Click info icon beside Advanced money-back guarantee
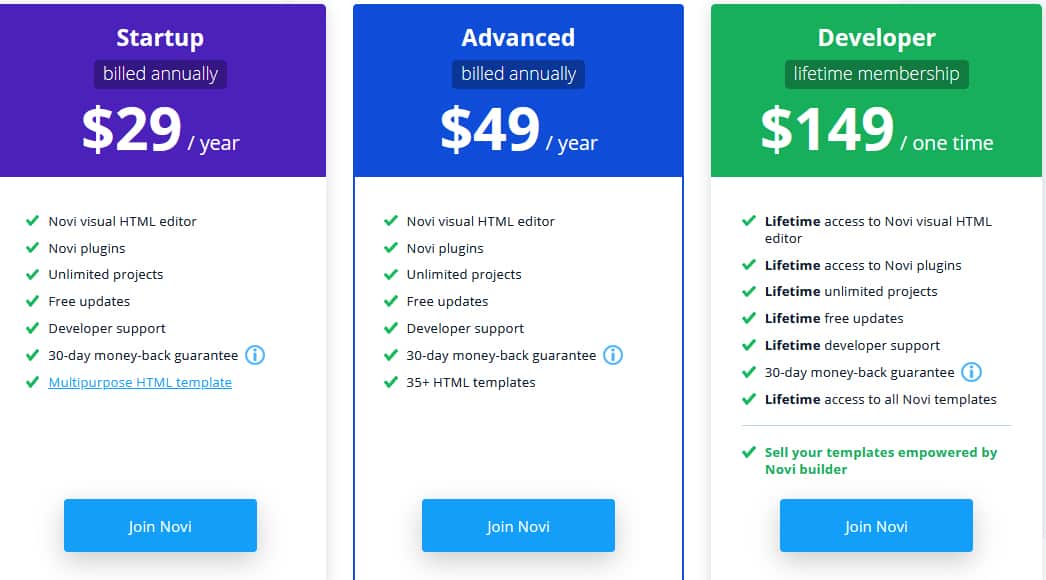This screenshot has height=580, width=1046. (613, 355)
